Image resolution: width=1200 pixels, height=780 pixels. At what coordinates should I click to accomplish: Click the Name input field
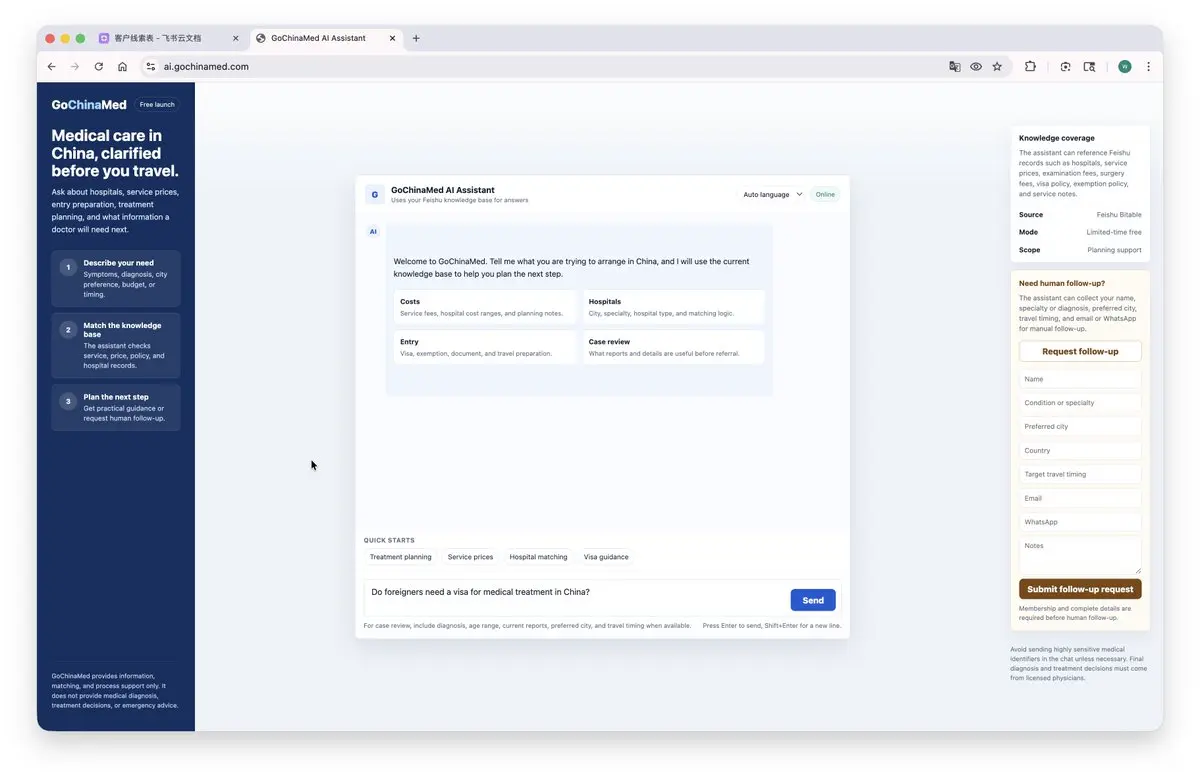(x=1080, y=379)
